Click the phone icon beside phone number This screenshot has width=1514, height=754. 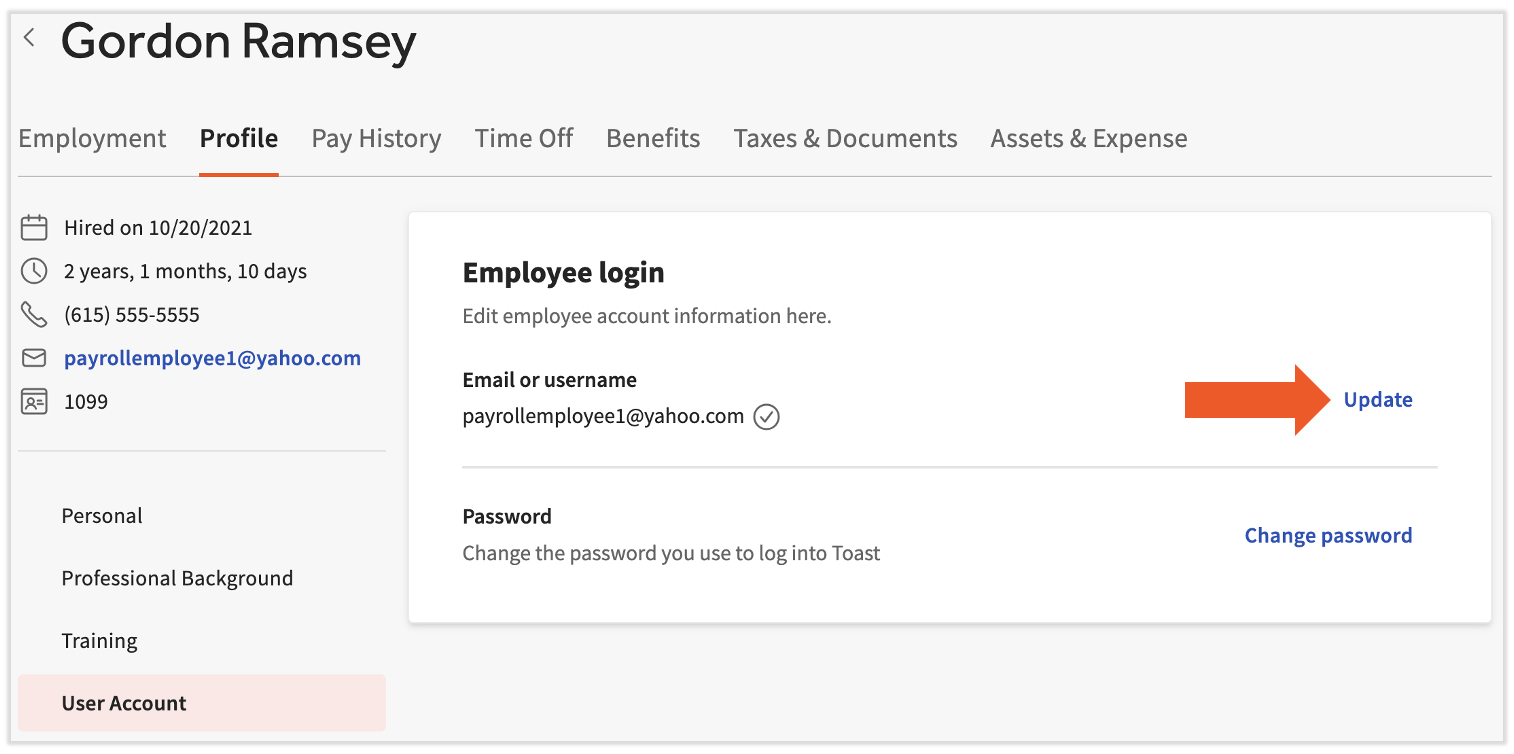34,315
